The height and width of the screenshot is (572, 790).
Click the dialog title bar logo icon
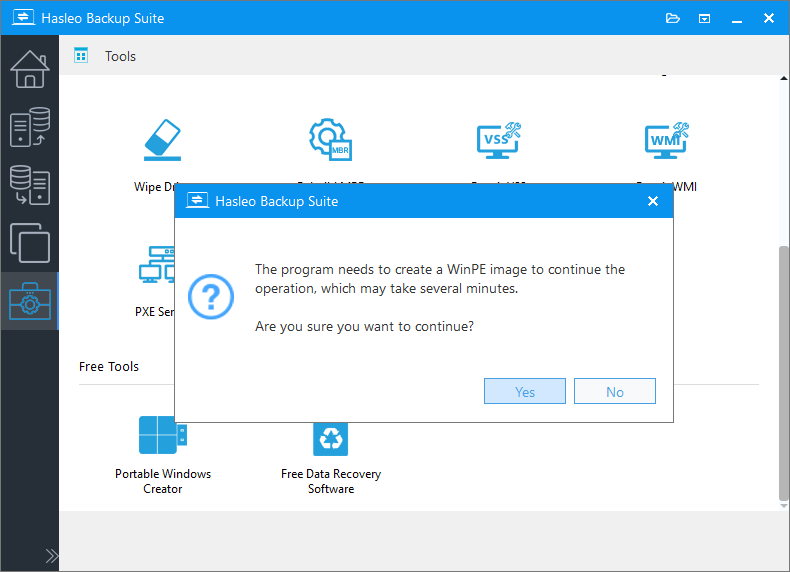197,200
